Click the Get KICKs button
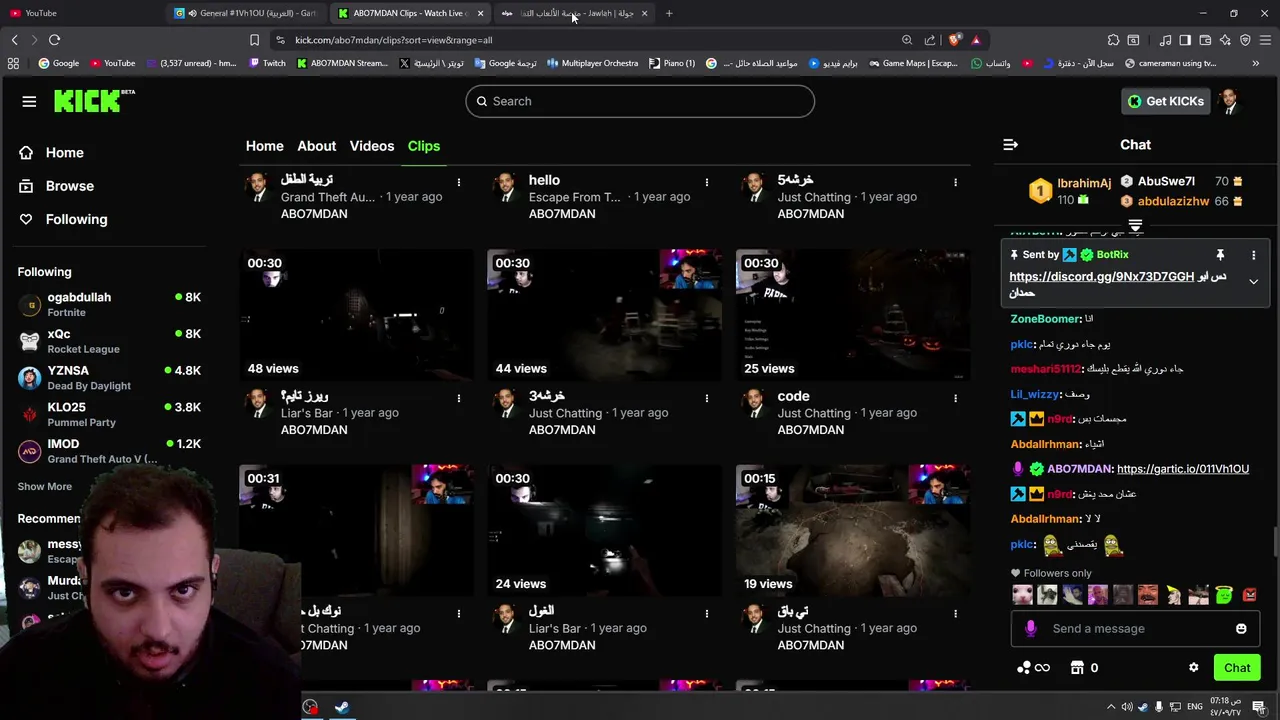Screen dimensions: 1280x720 pos(1165,101)
